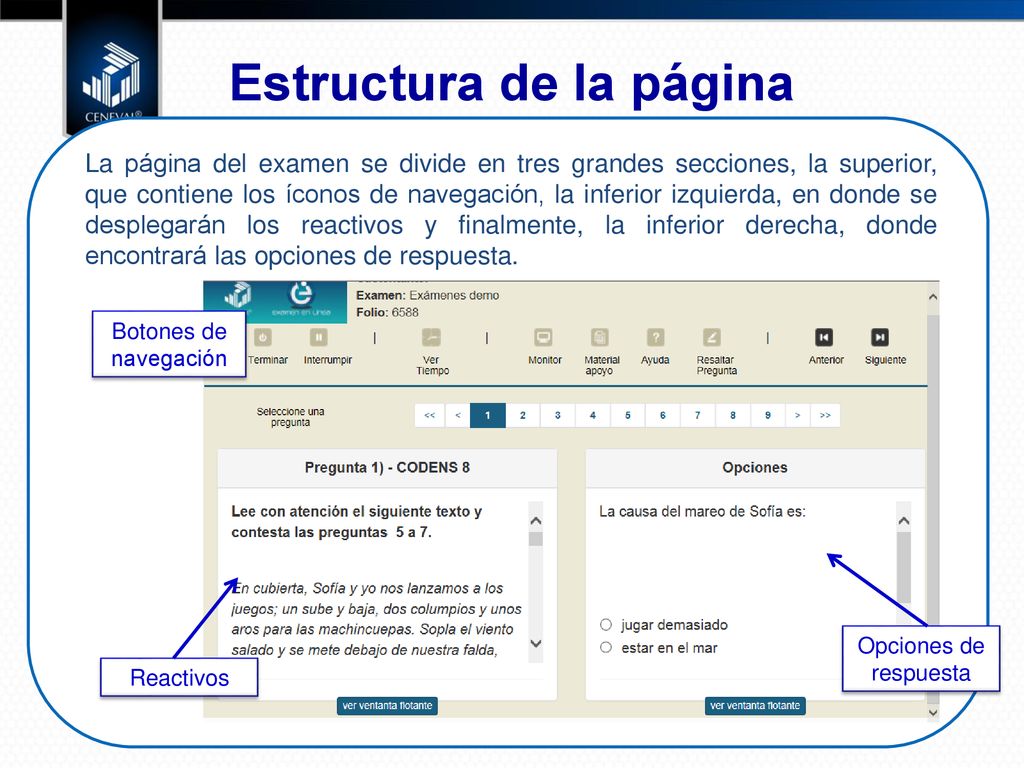Click the Ceneval logo in exam header

[x=237, y=295]
